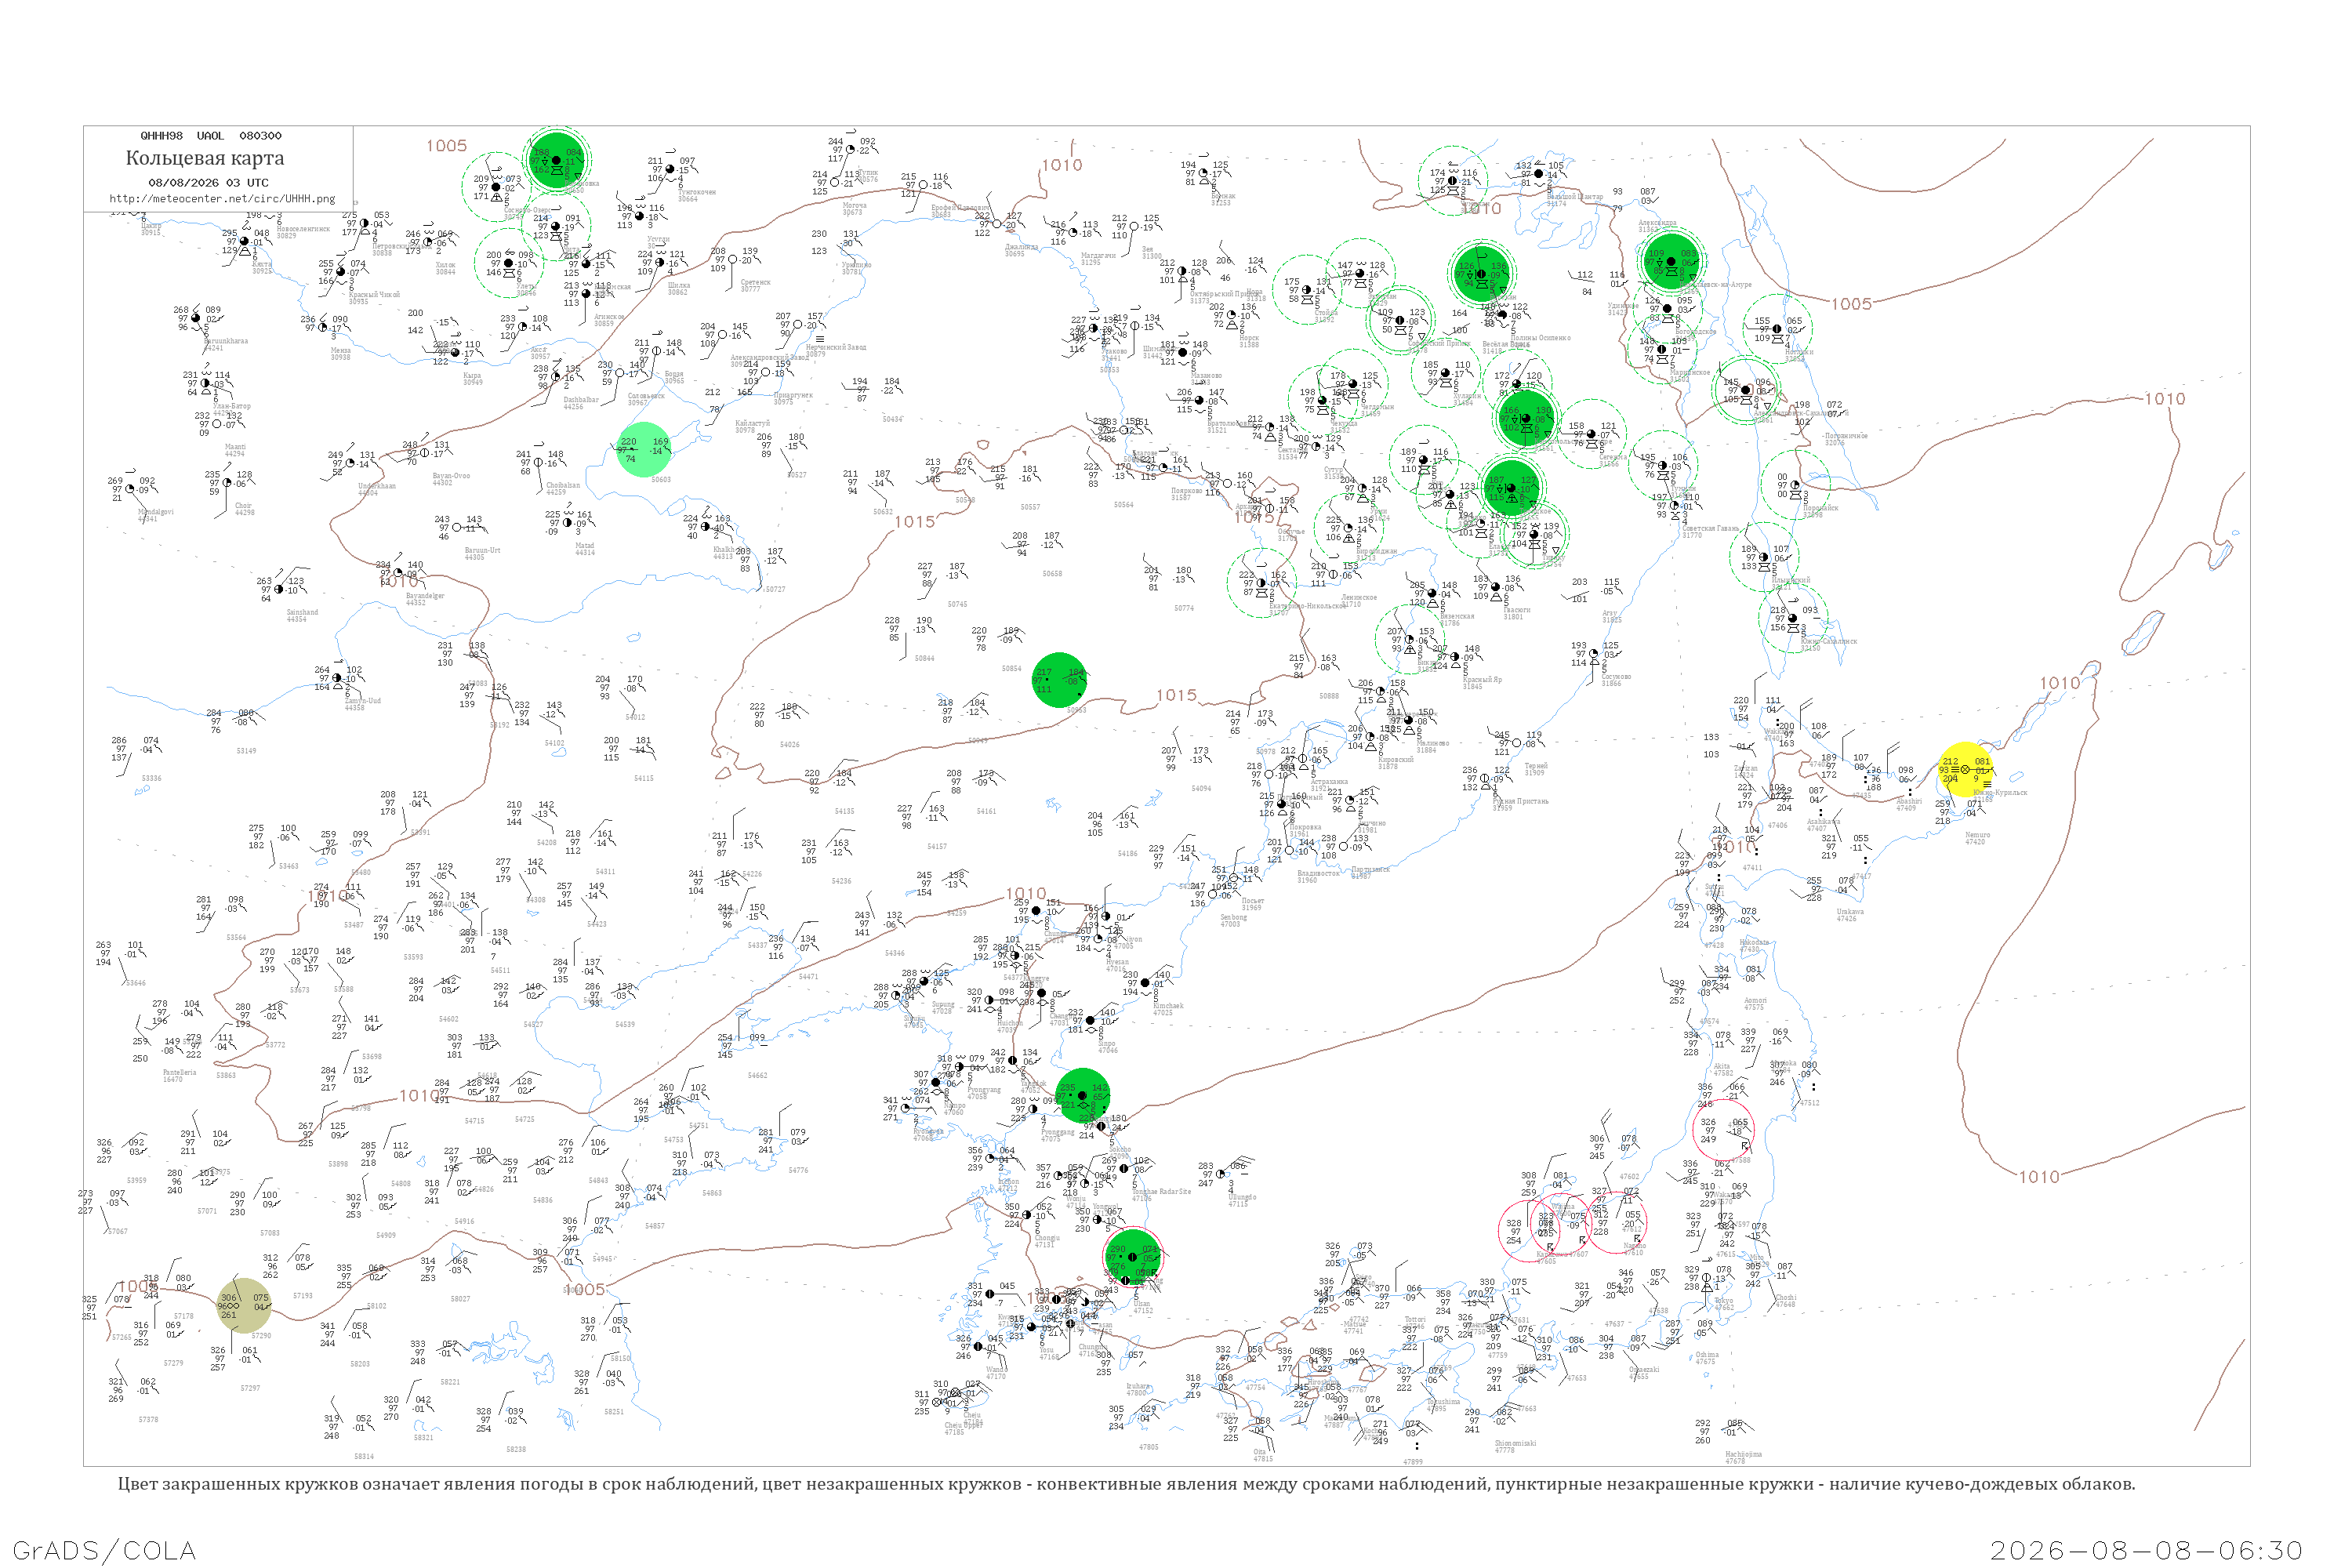Select the "Большой Шантар 31174" station label
Viewport: 2352px width, 1568px height.
pos(1574,199)
